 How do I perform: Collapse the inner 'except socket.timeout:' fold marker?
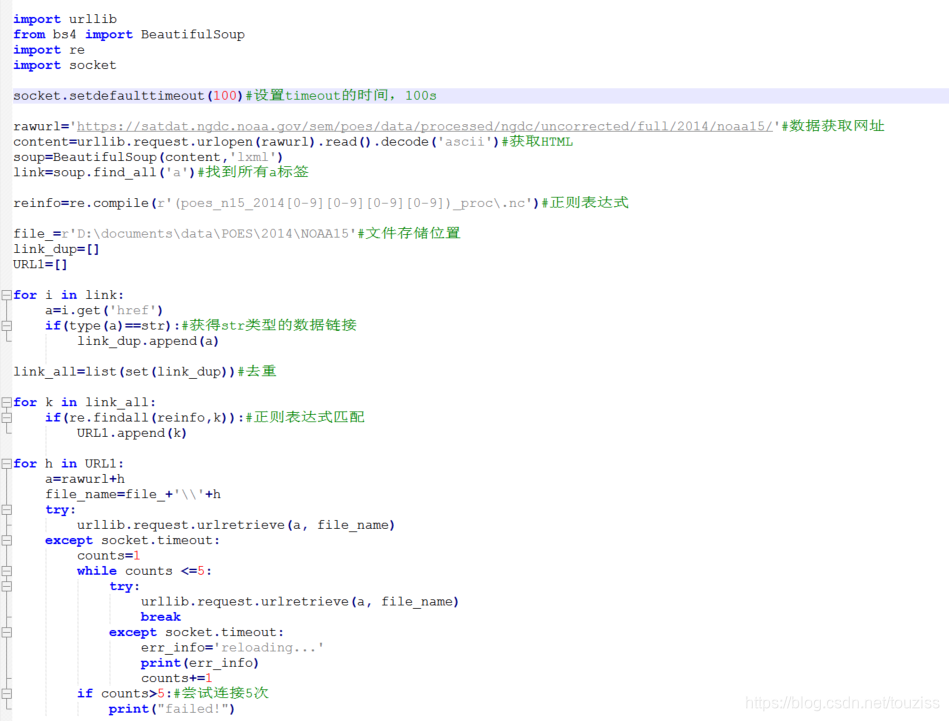pyautogui.click(x=6, y=632)
